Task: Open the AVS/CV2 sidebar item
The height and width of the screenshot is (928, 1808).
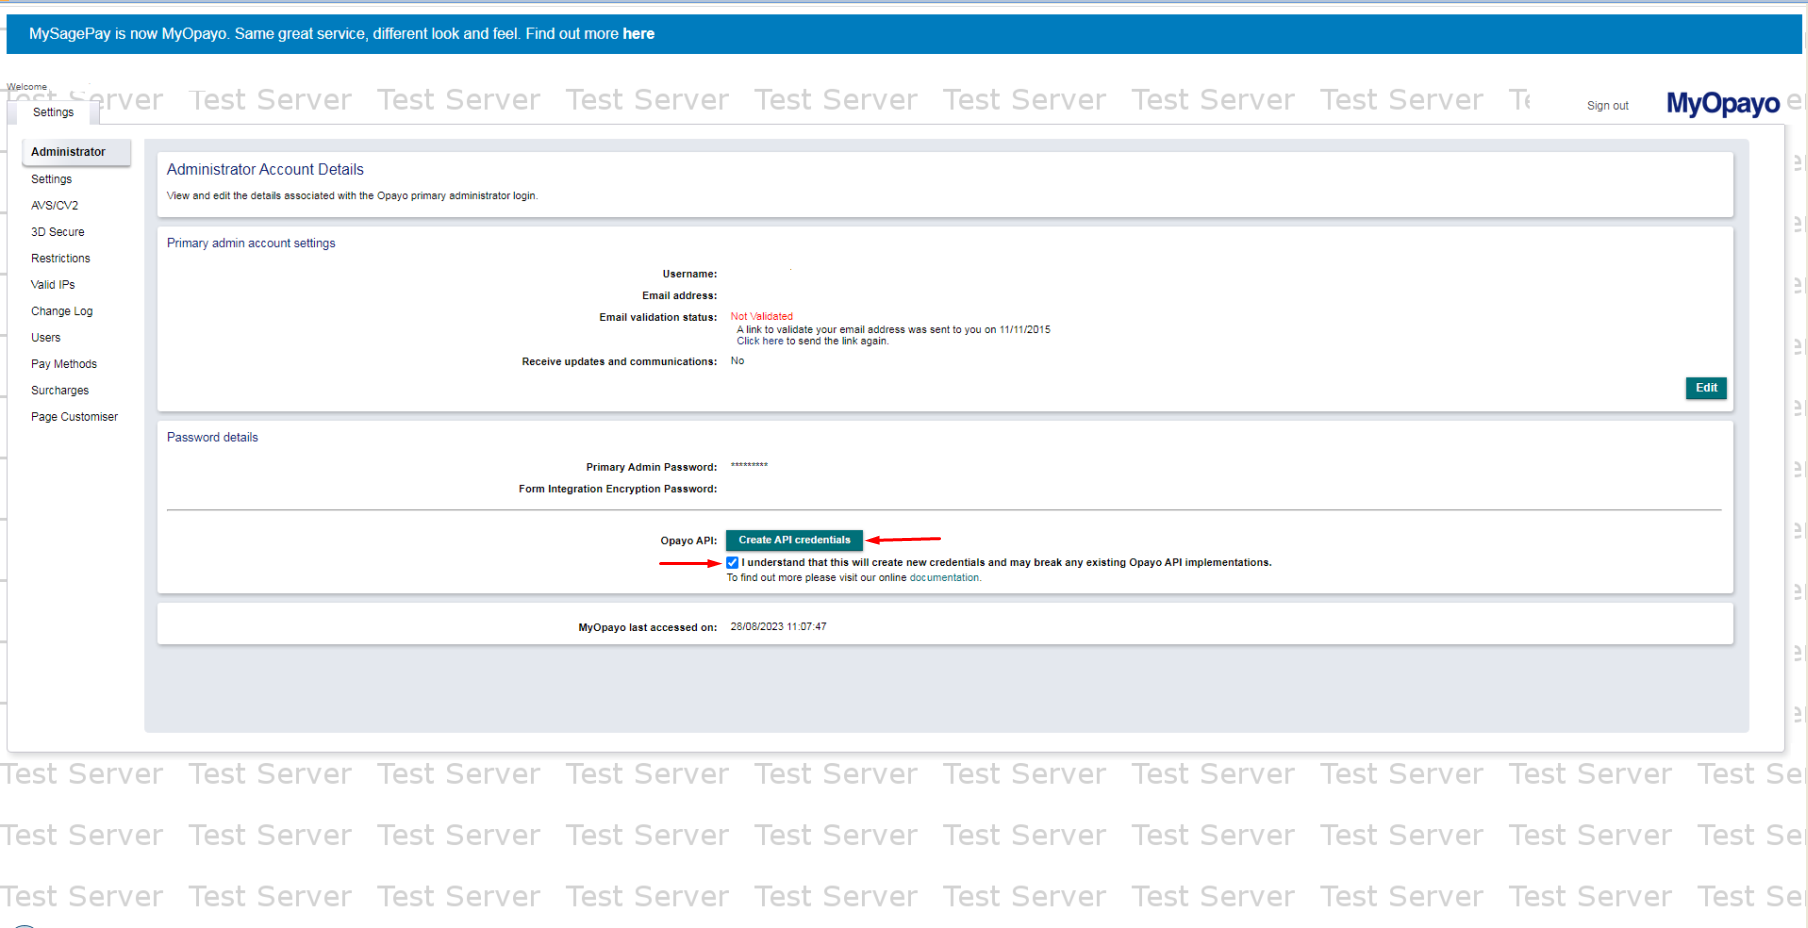Action: (x=54, y=205)
